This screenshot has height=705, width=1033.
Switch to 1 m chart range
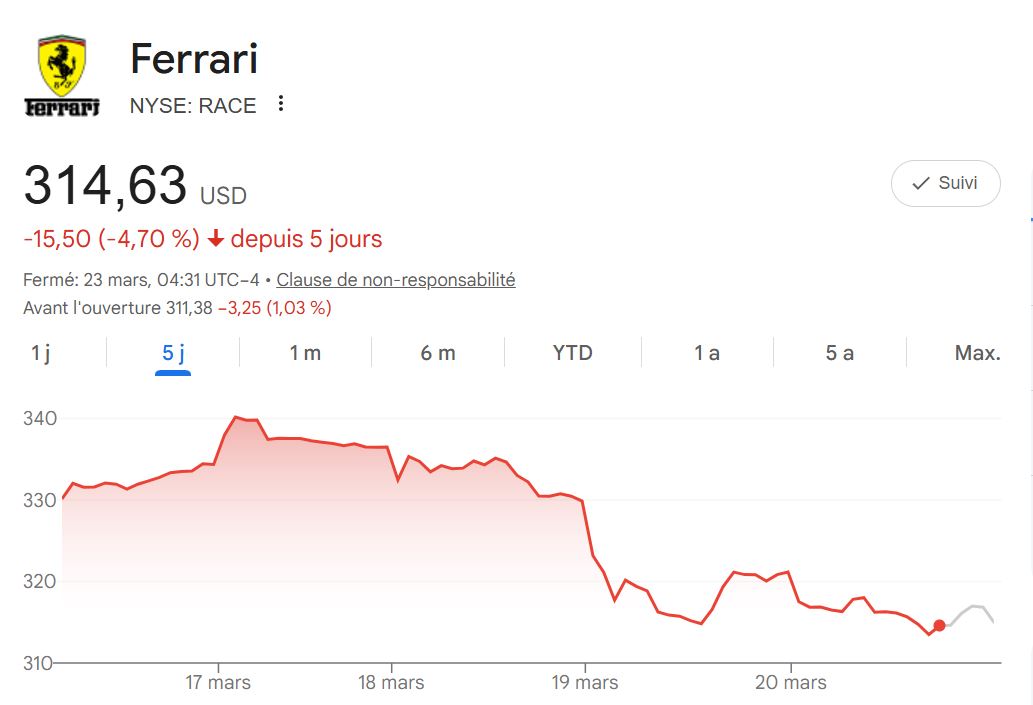[305, 353]
